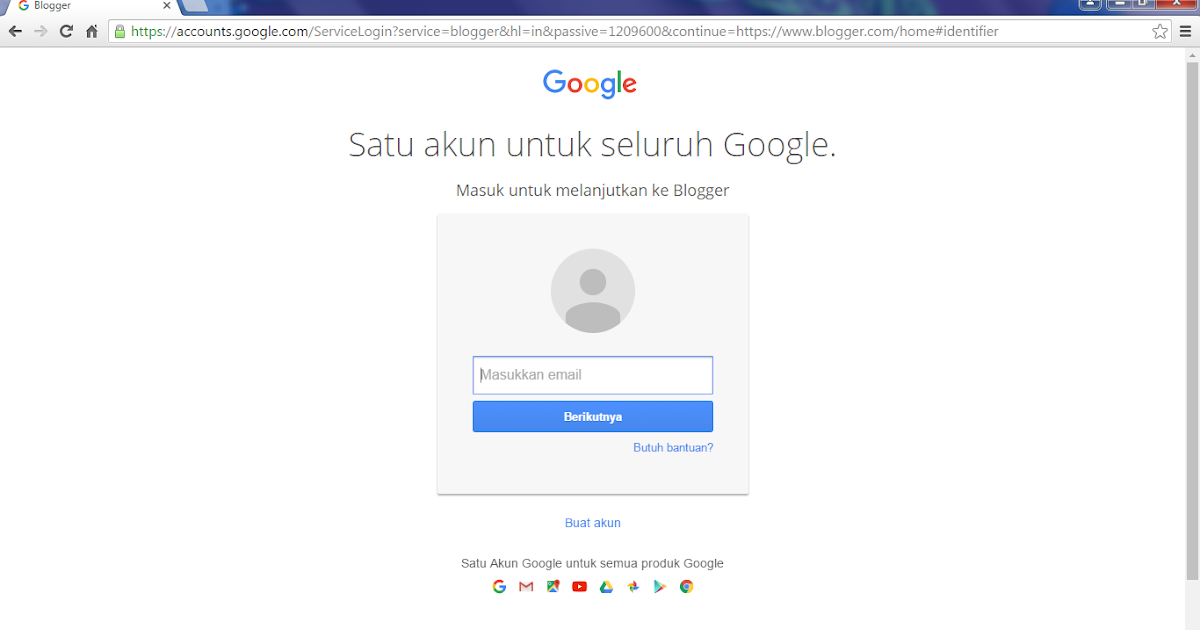Click the Google Play product icon
The image size is (1200, 630).
660,587
